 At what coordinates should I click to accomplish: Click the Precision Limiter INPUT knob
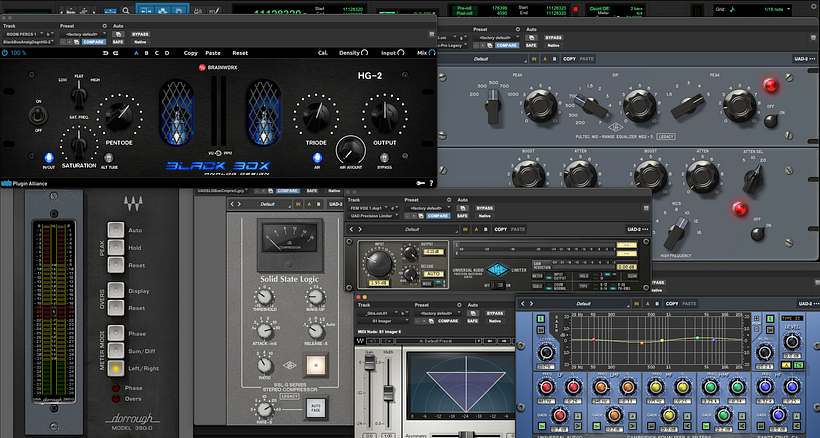[x=379, y=263]
